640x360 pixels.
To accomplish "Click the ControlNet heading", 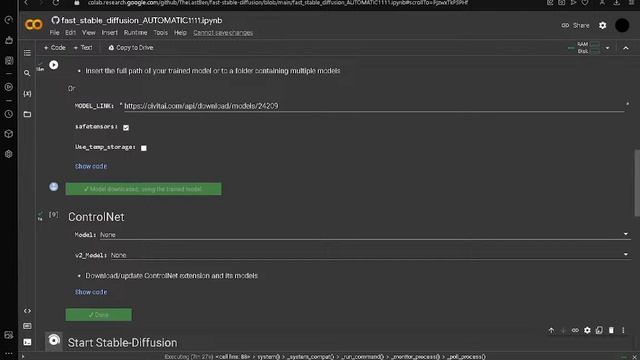I will (96, 217).
